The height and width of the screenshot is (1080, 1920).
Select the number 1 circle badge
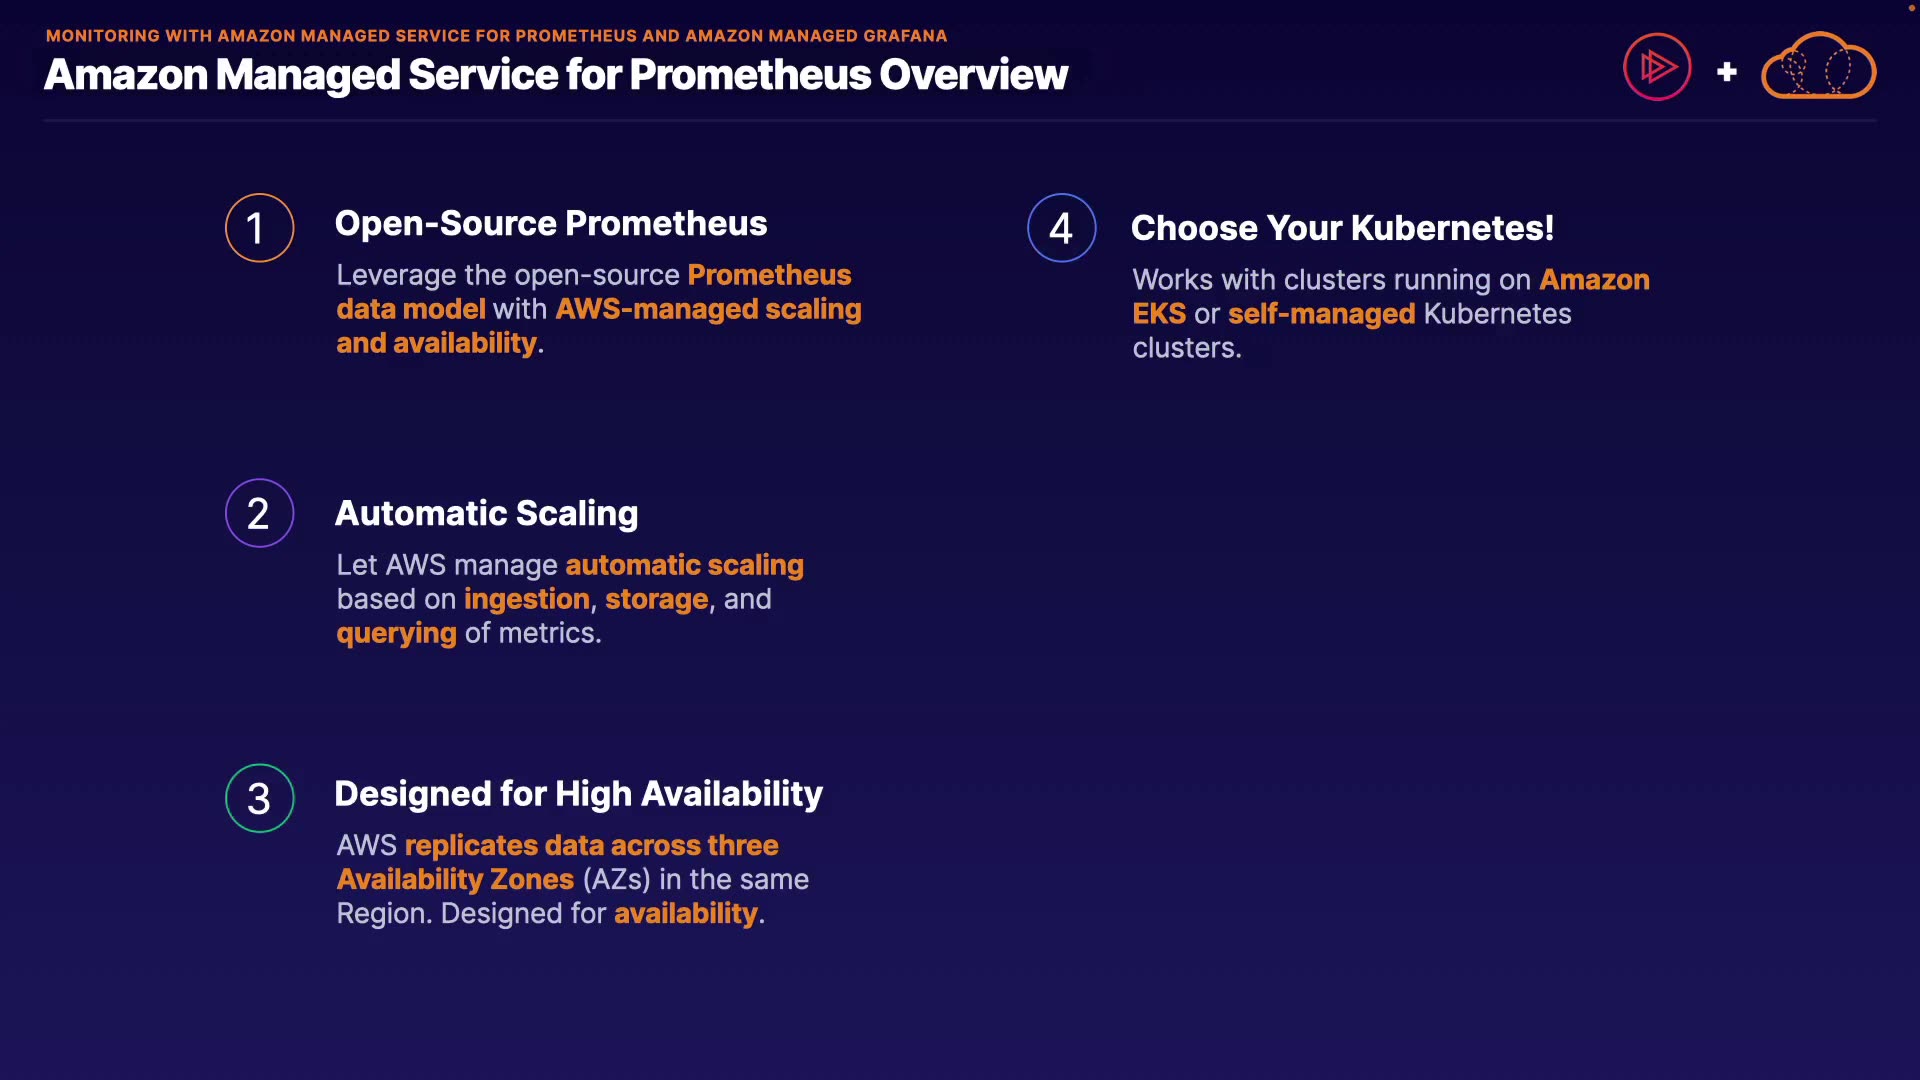click(259, 228)
